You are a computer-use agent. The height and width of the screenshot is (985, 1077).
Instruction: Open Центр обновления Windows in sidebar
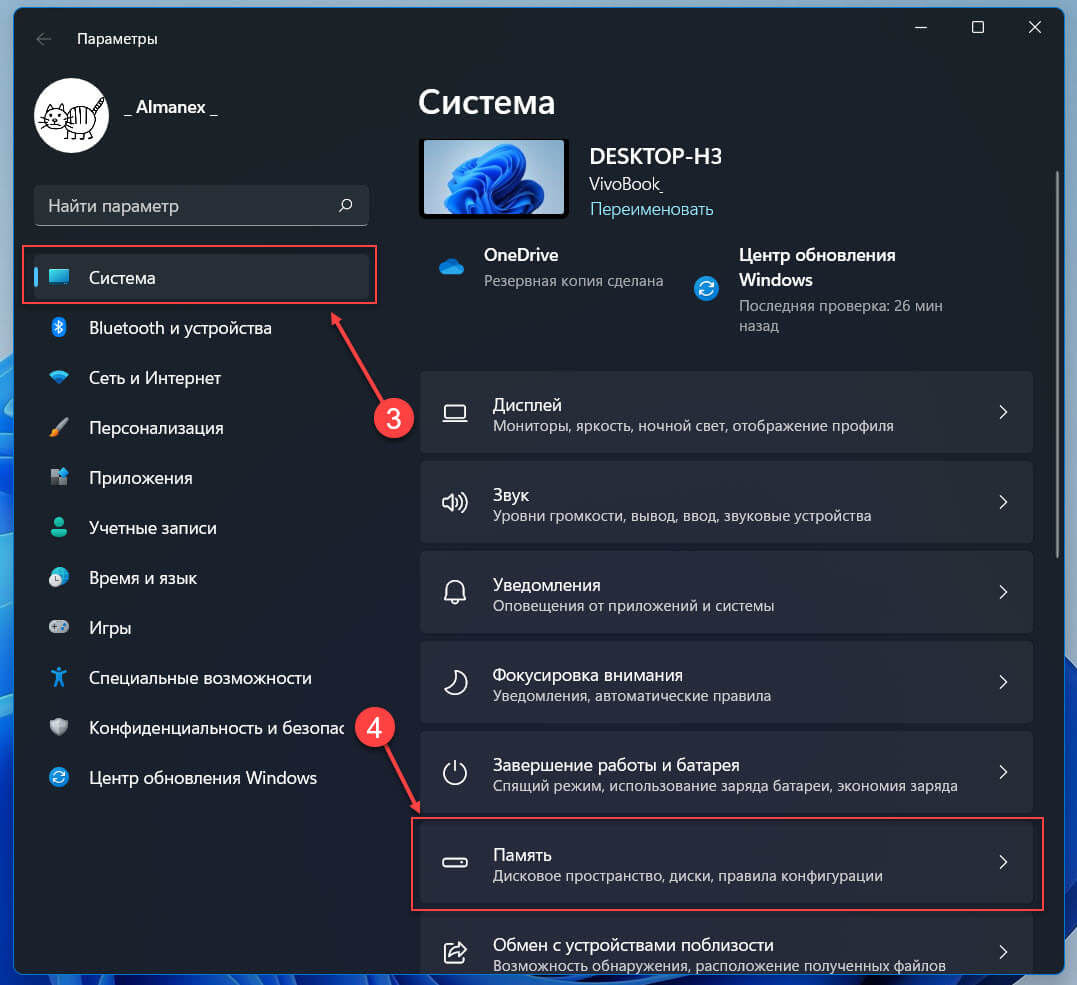coord(201,778)
